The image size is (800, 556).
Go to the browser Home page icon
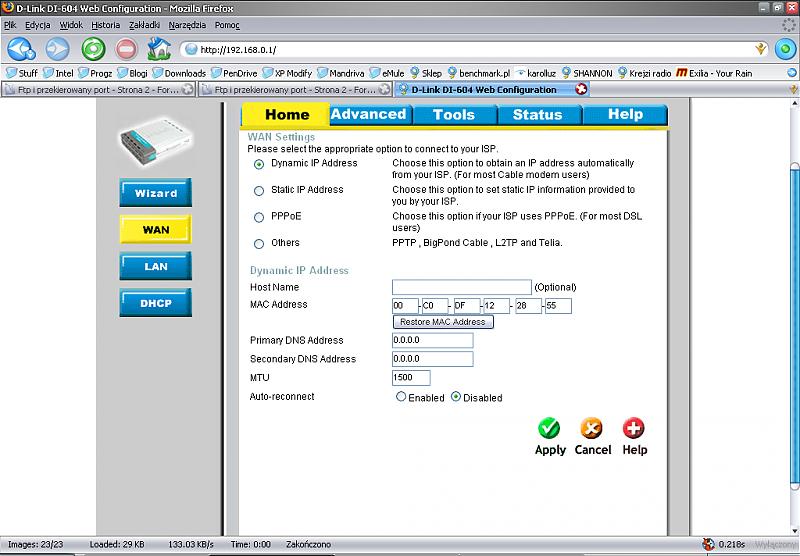click(159, 49)
